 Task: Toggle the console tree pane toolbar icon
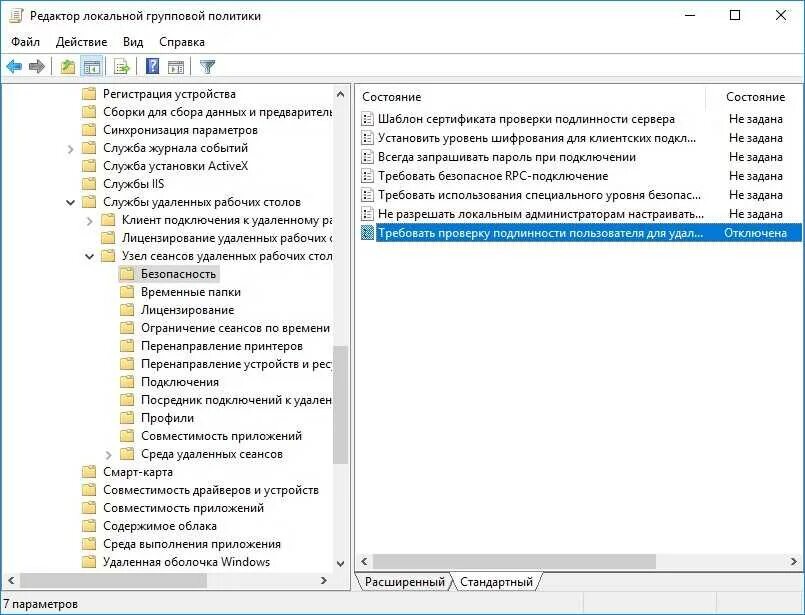[92, 67]
